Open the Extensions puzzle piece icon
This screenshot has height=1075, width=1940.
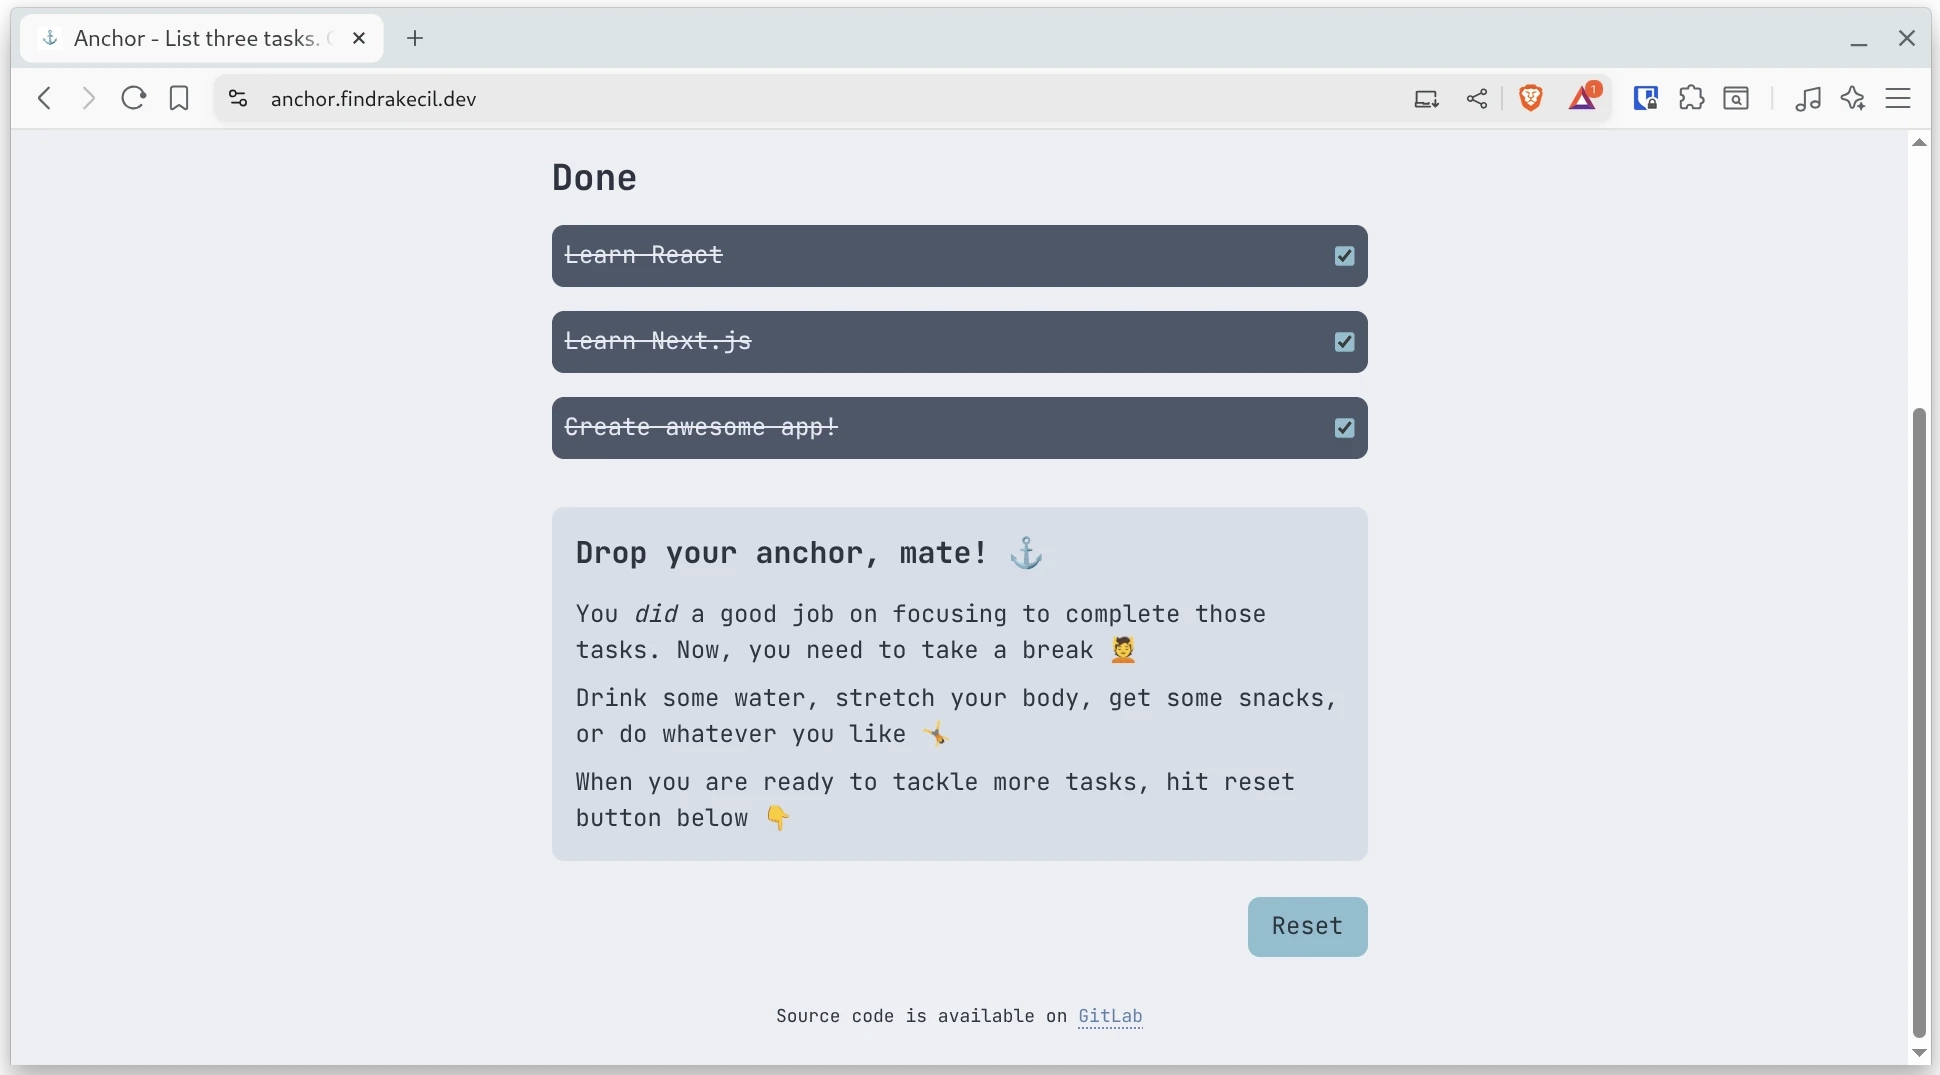click(x=1691, y=98)
